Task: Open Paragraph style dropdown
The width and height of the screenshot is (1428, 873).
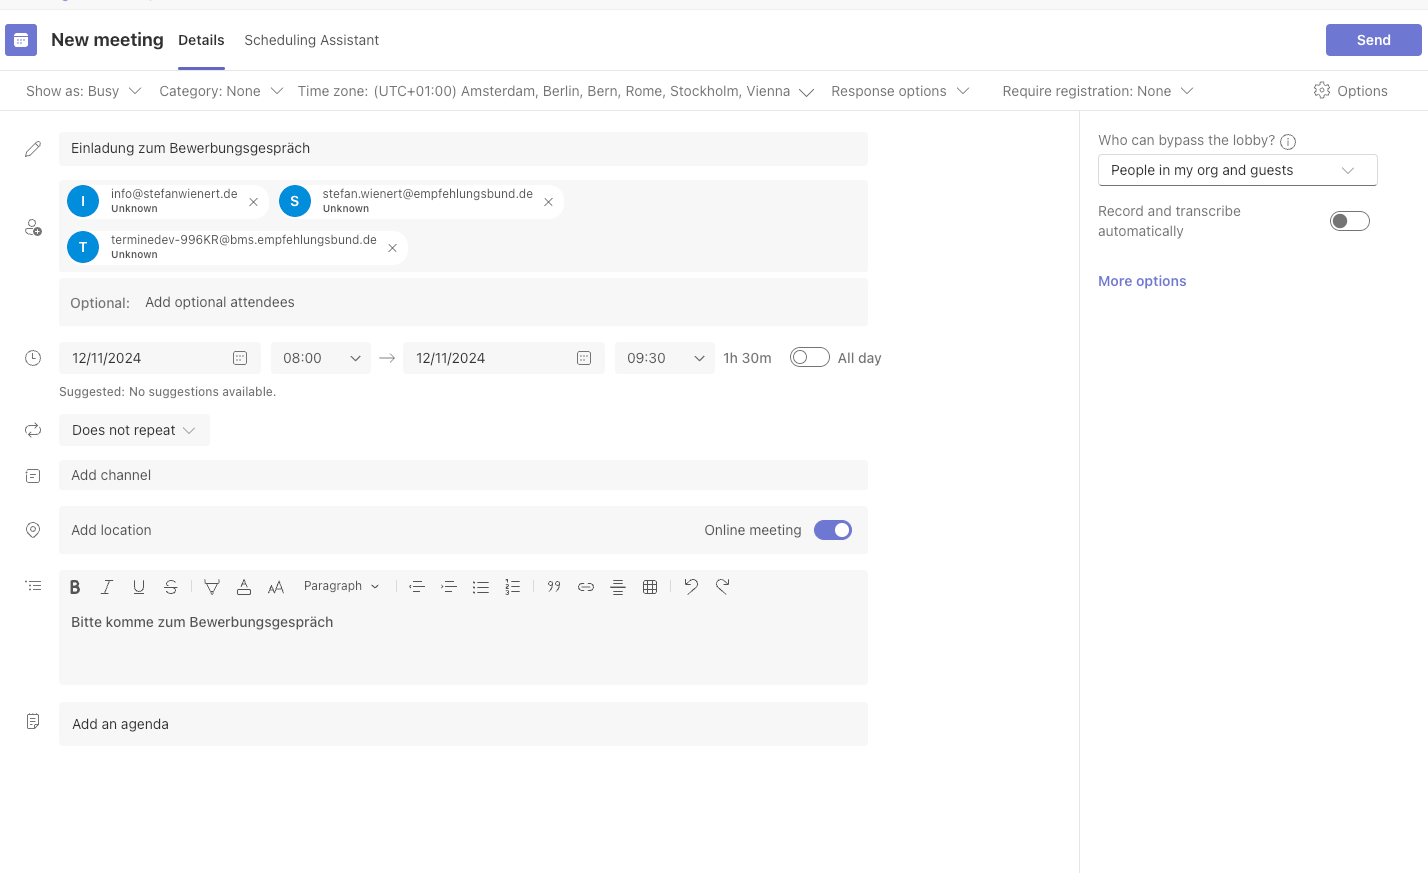Action: point(341,586)
